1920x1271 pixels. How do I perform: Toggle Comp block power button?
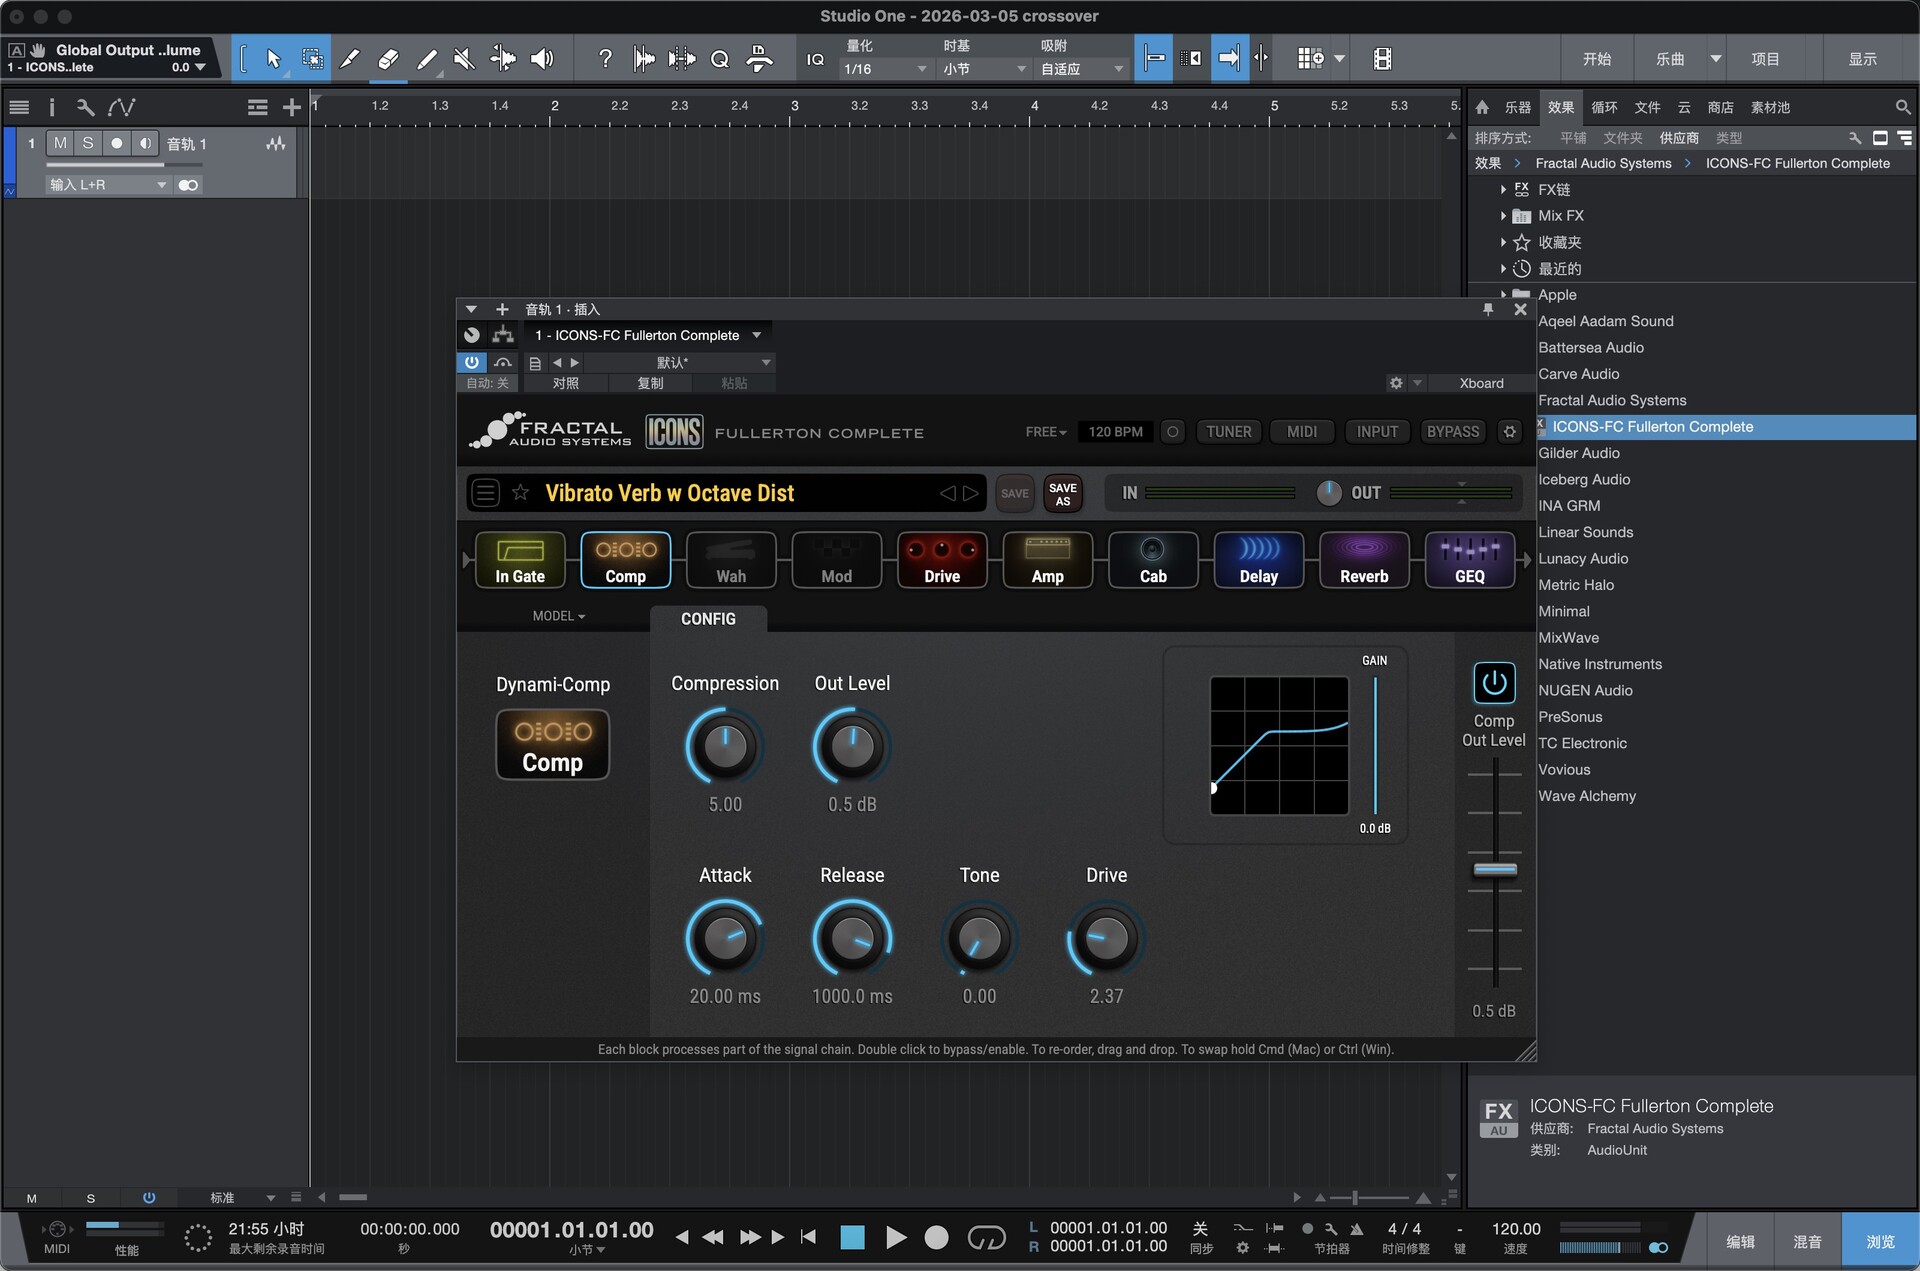1494,683
